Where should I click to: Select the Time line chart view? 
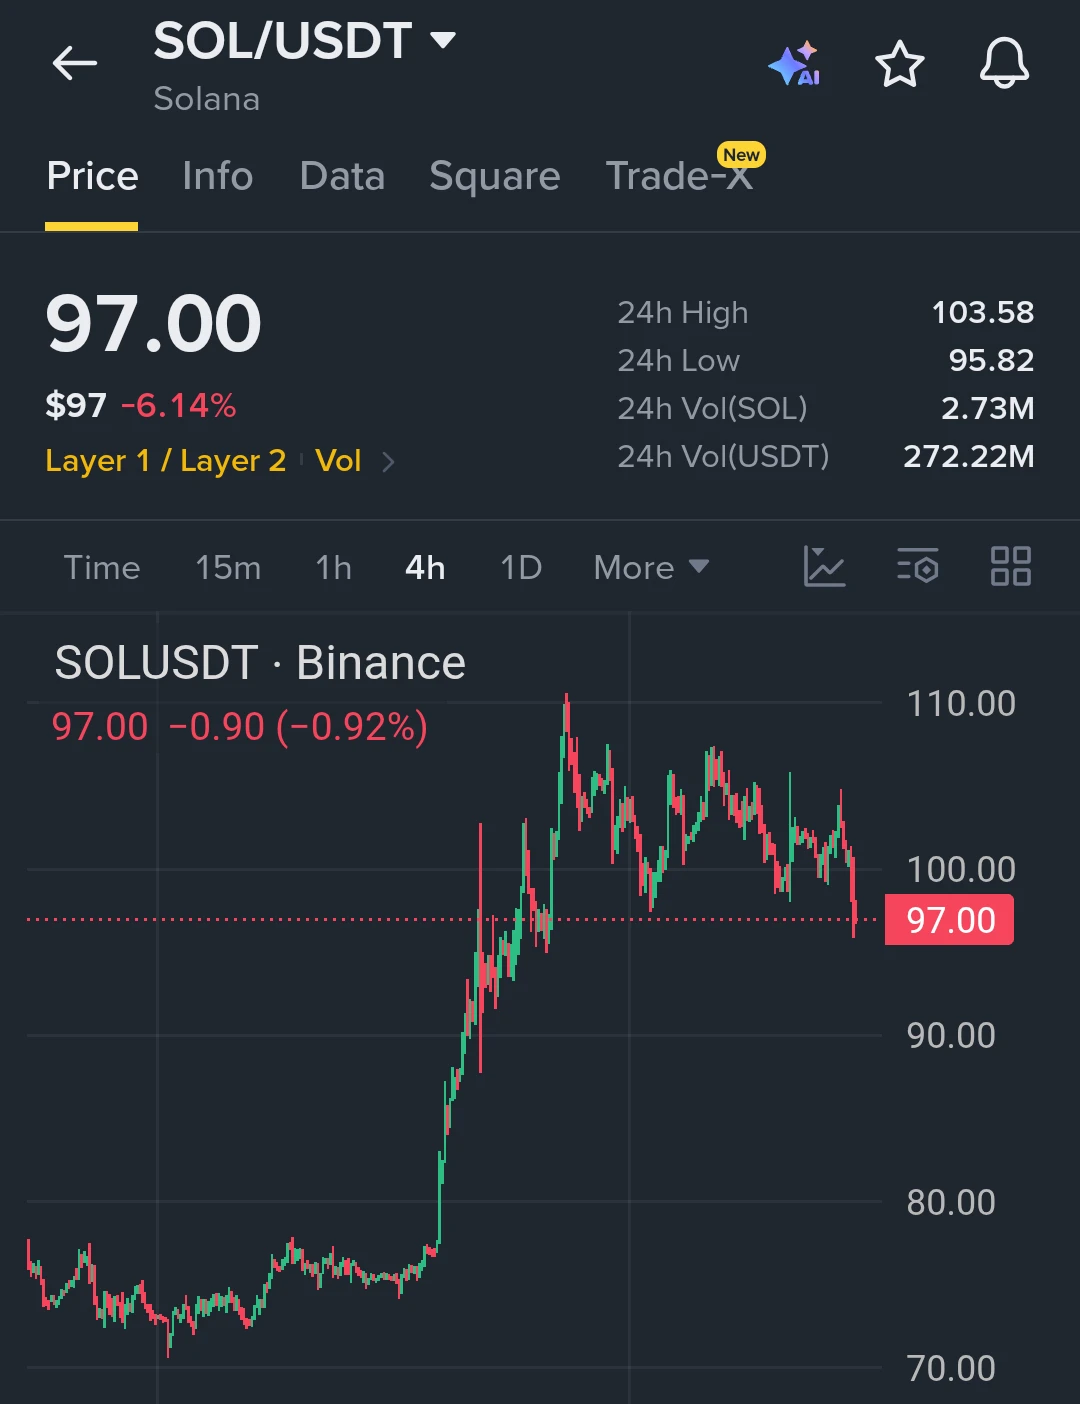[x=102, y=567]
